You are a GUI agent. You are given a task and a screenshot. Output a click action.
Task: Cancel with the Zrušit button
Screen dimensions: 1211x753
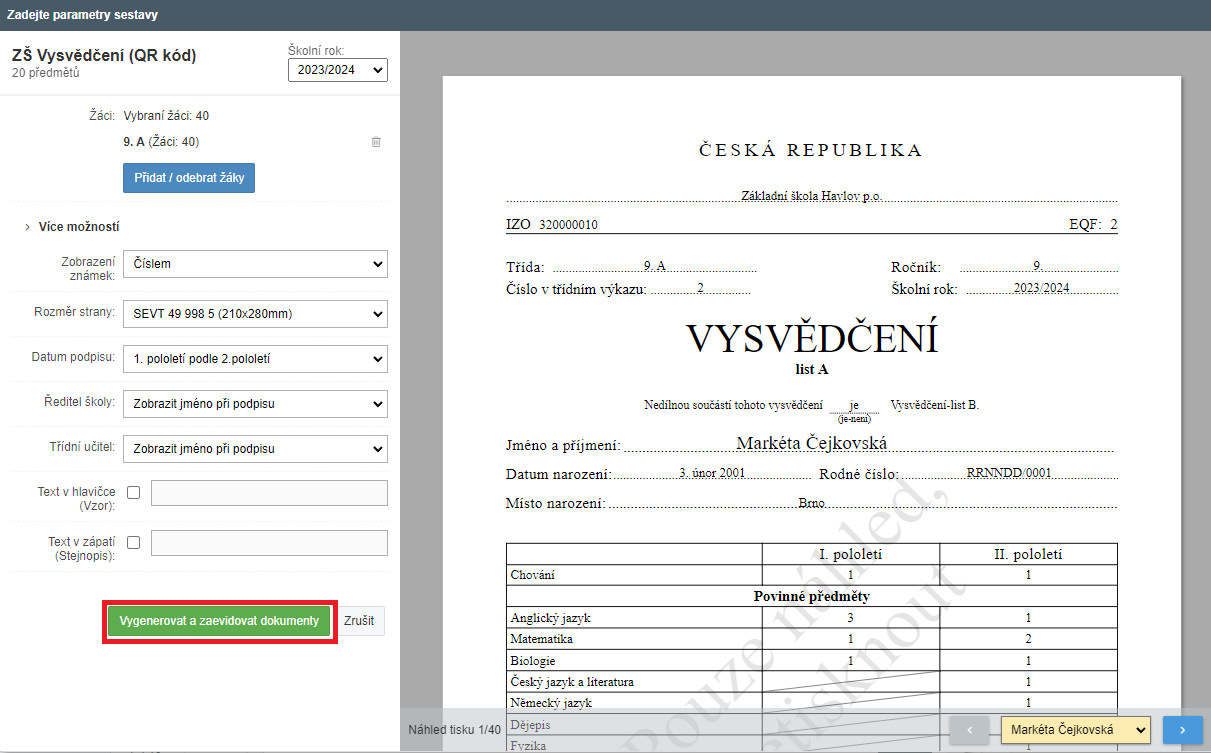(359, 620)
